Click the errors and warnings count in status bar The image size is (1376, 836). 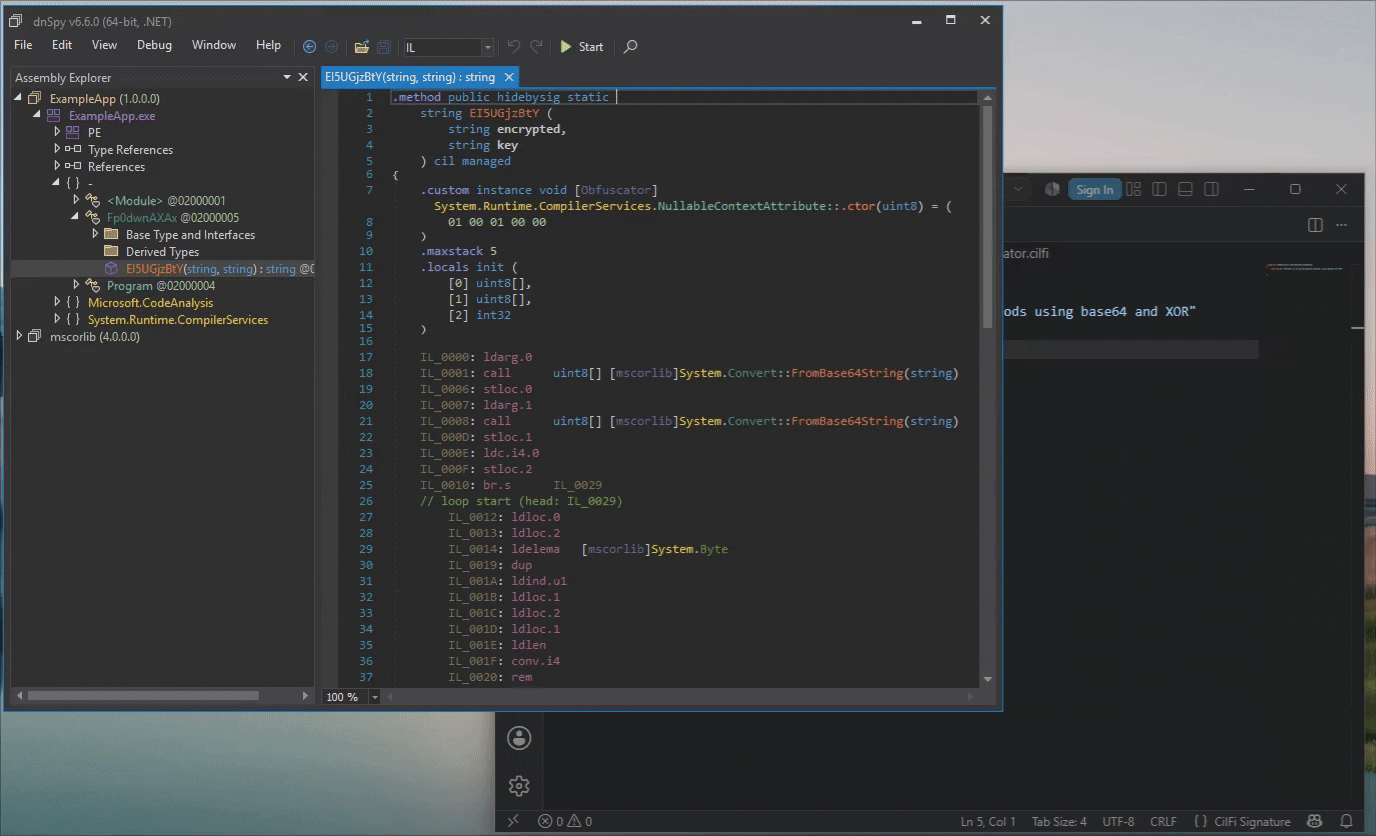point(565,821)
